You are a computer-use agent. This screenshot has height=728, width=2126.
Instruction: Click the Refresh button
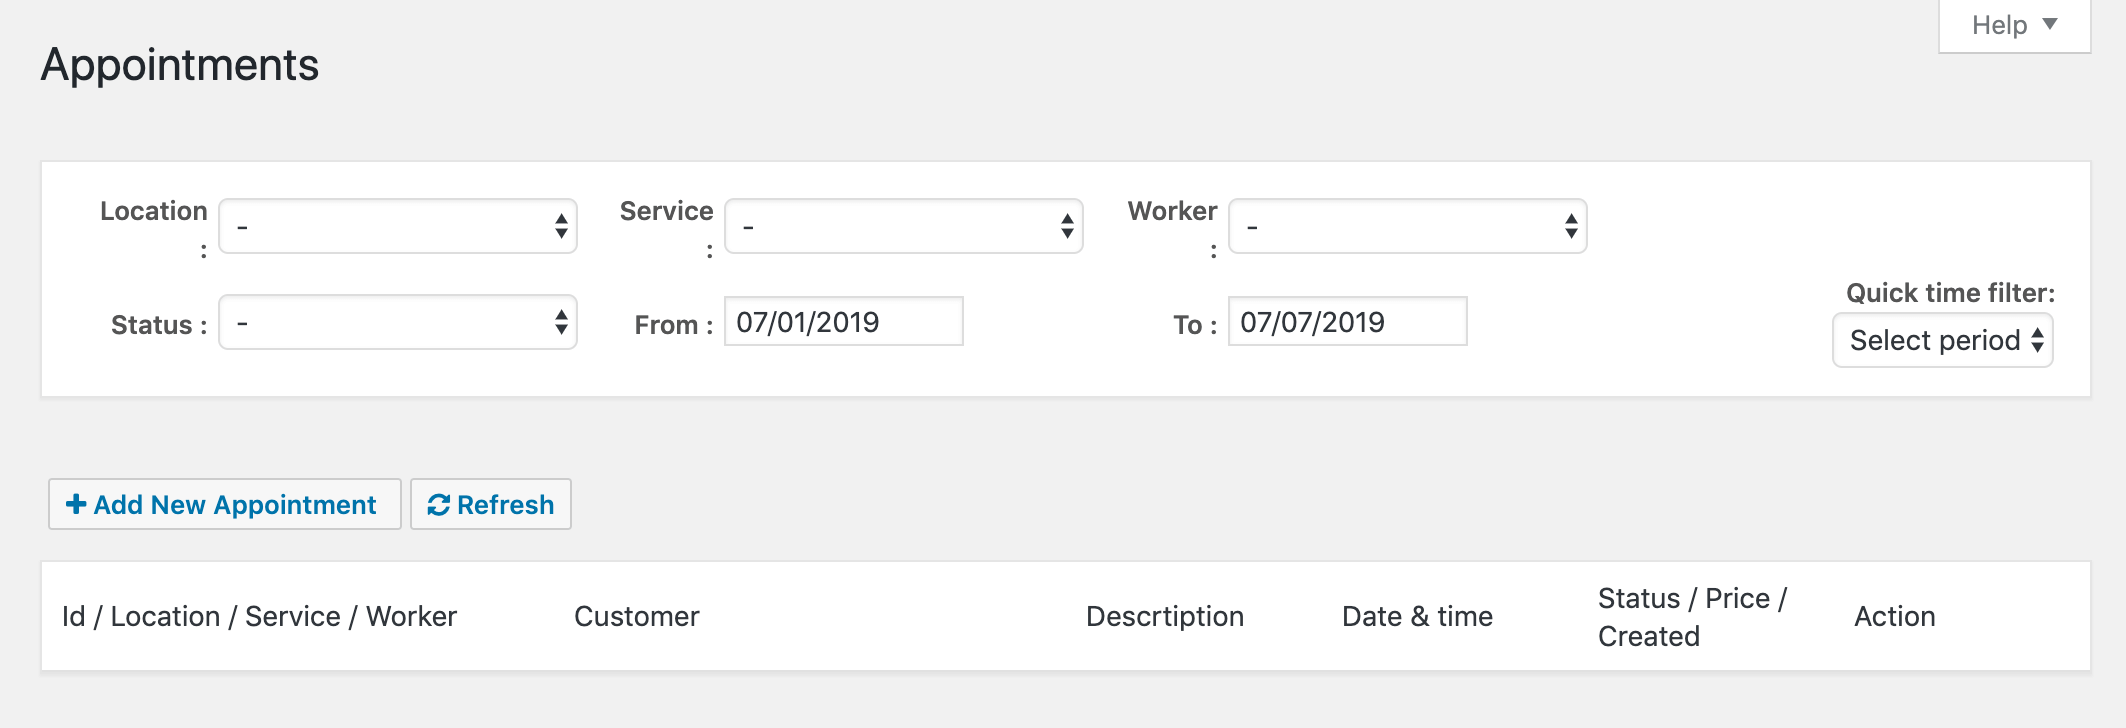pyautogui.click(x=490, y=504)
